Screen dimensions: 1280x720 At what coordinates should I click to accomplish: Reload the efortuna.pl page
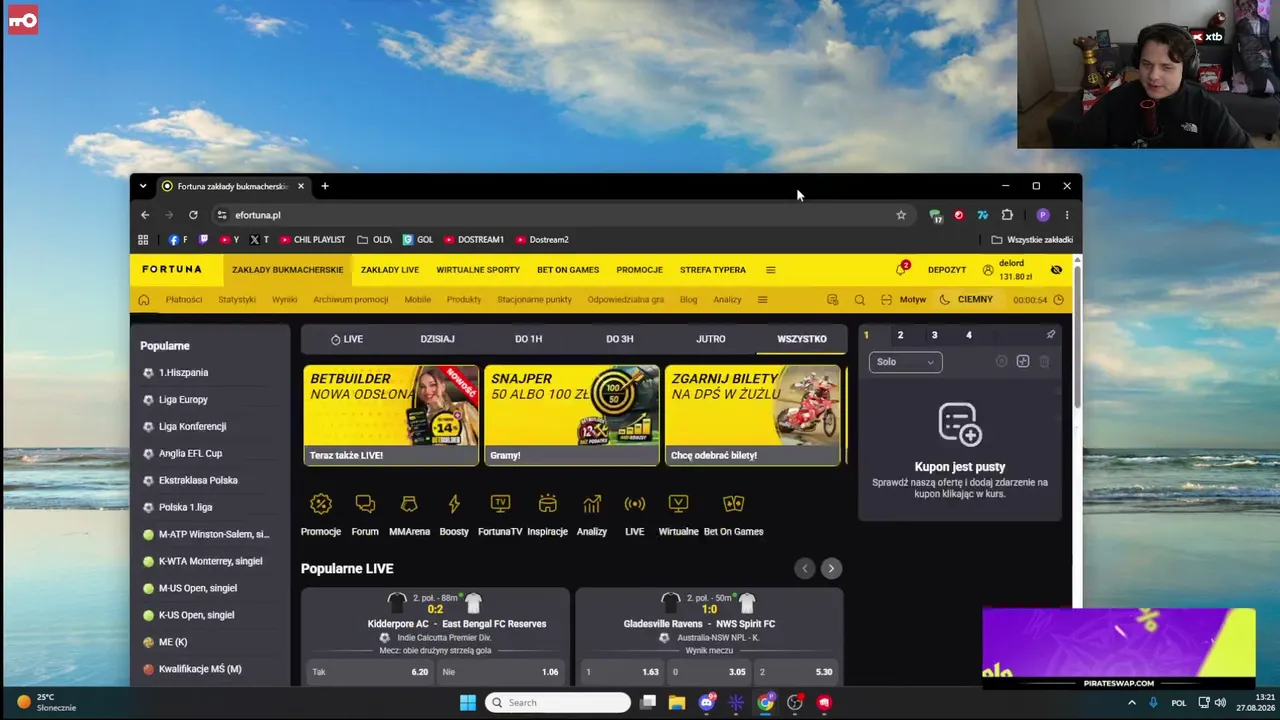[193, 215]
